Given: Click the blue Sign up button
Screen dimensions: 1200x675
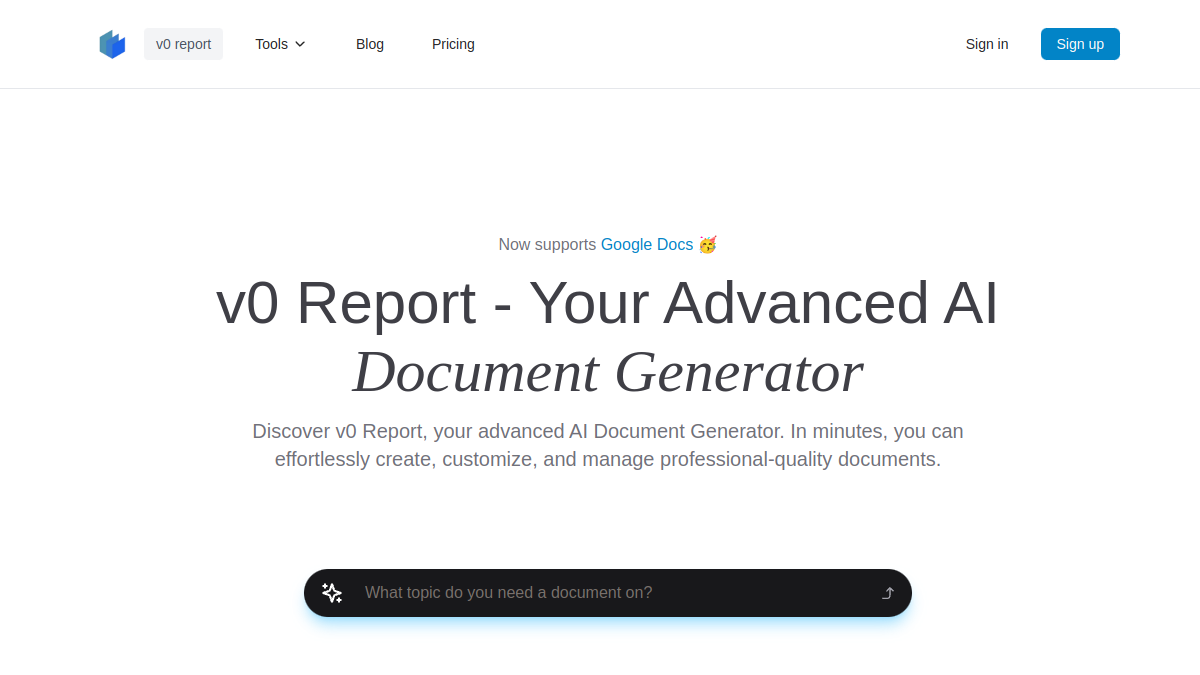Looking at the screenshot, I should (x=1080, y=44).
